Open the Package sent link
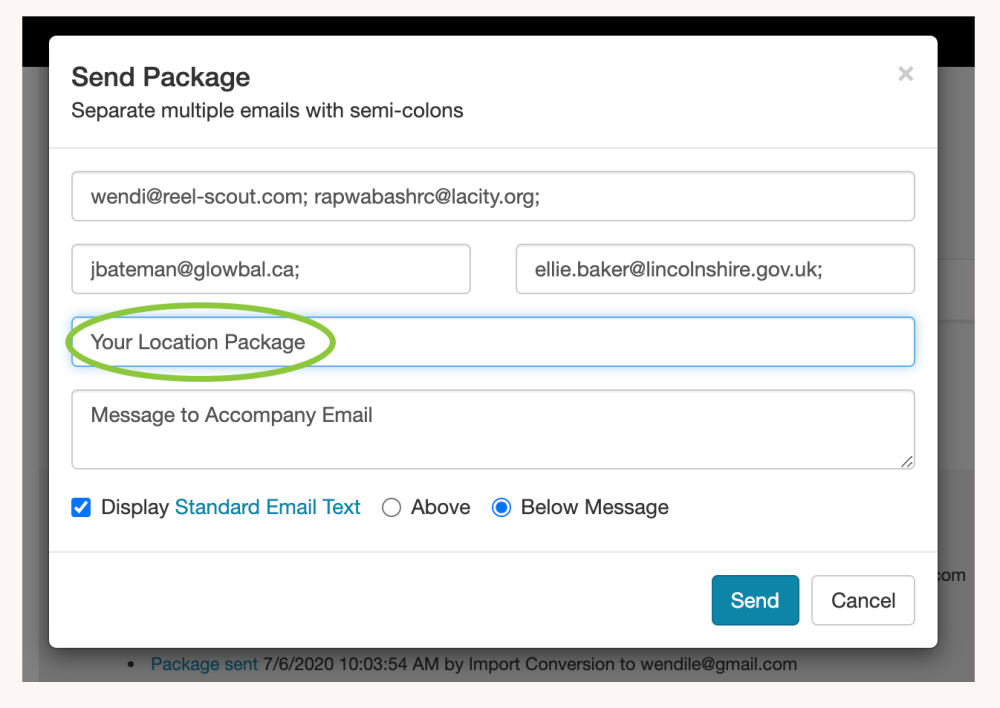This screenshot has width=1000, height=708. click(204, 664)
